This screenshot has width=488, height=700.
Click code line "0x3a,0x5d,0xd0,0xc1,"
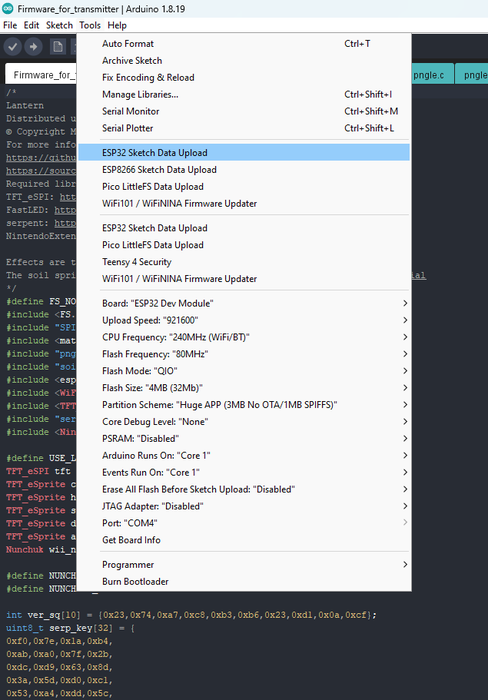click(59, 681)
